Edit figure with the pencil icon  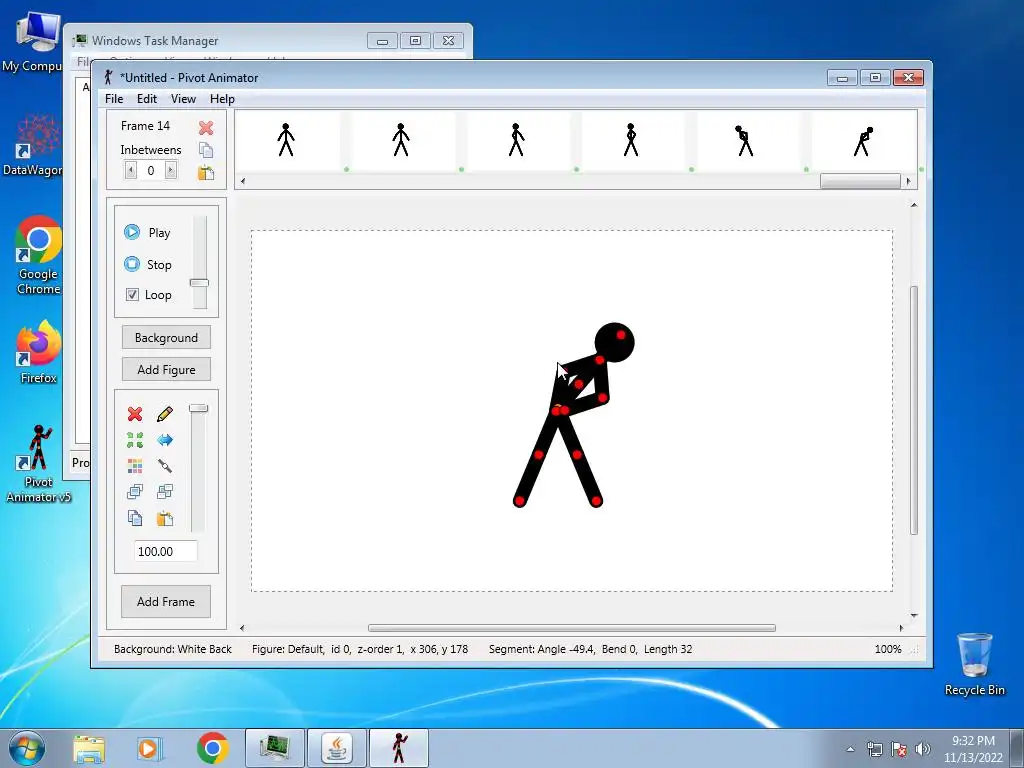(x=165, y=414)
